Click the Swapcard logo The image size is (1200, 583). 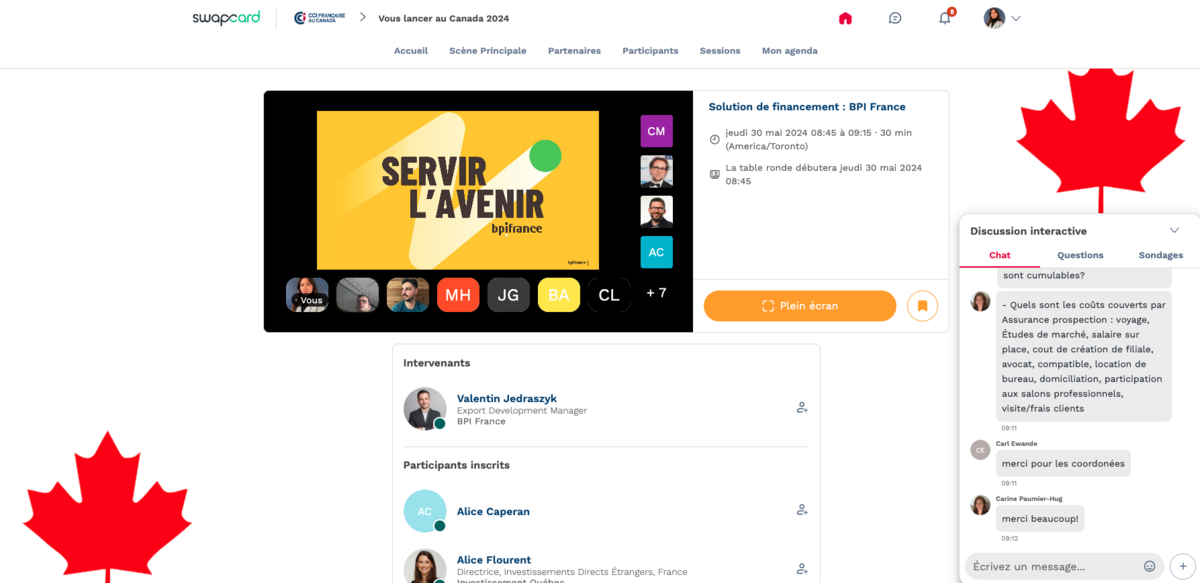click(226, 18)
